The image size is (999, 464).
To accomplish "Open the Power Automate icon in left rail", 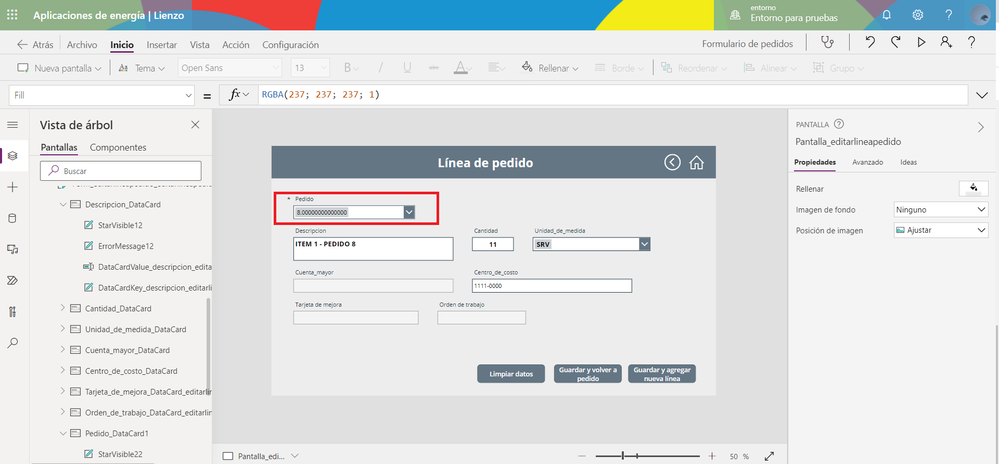I will pos(13,280).
